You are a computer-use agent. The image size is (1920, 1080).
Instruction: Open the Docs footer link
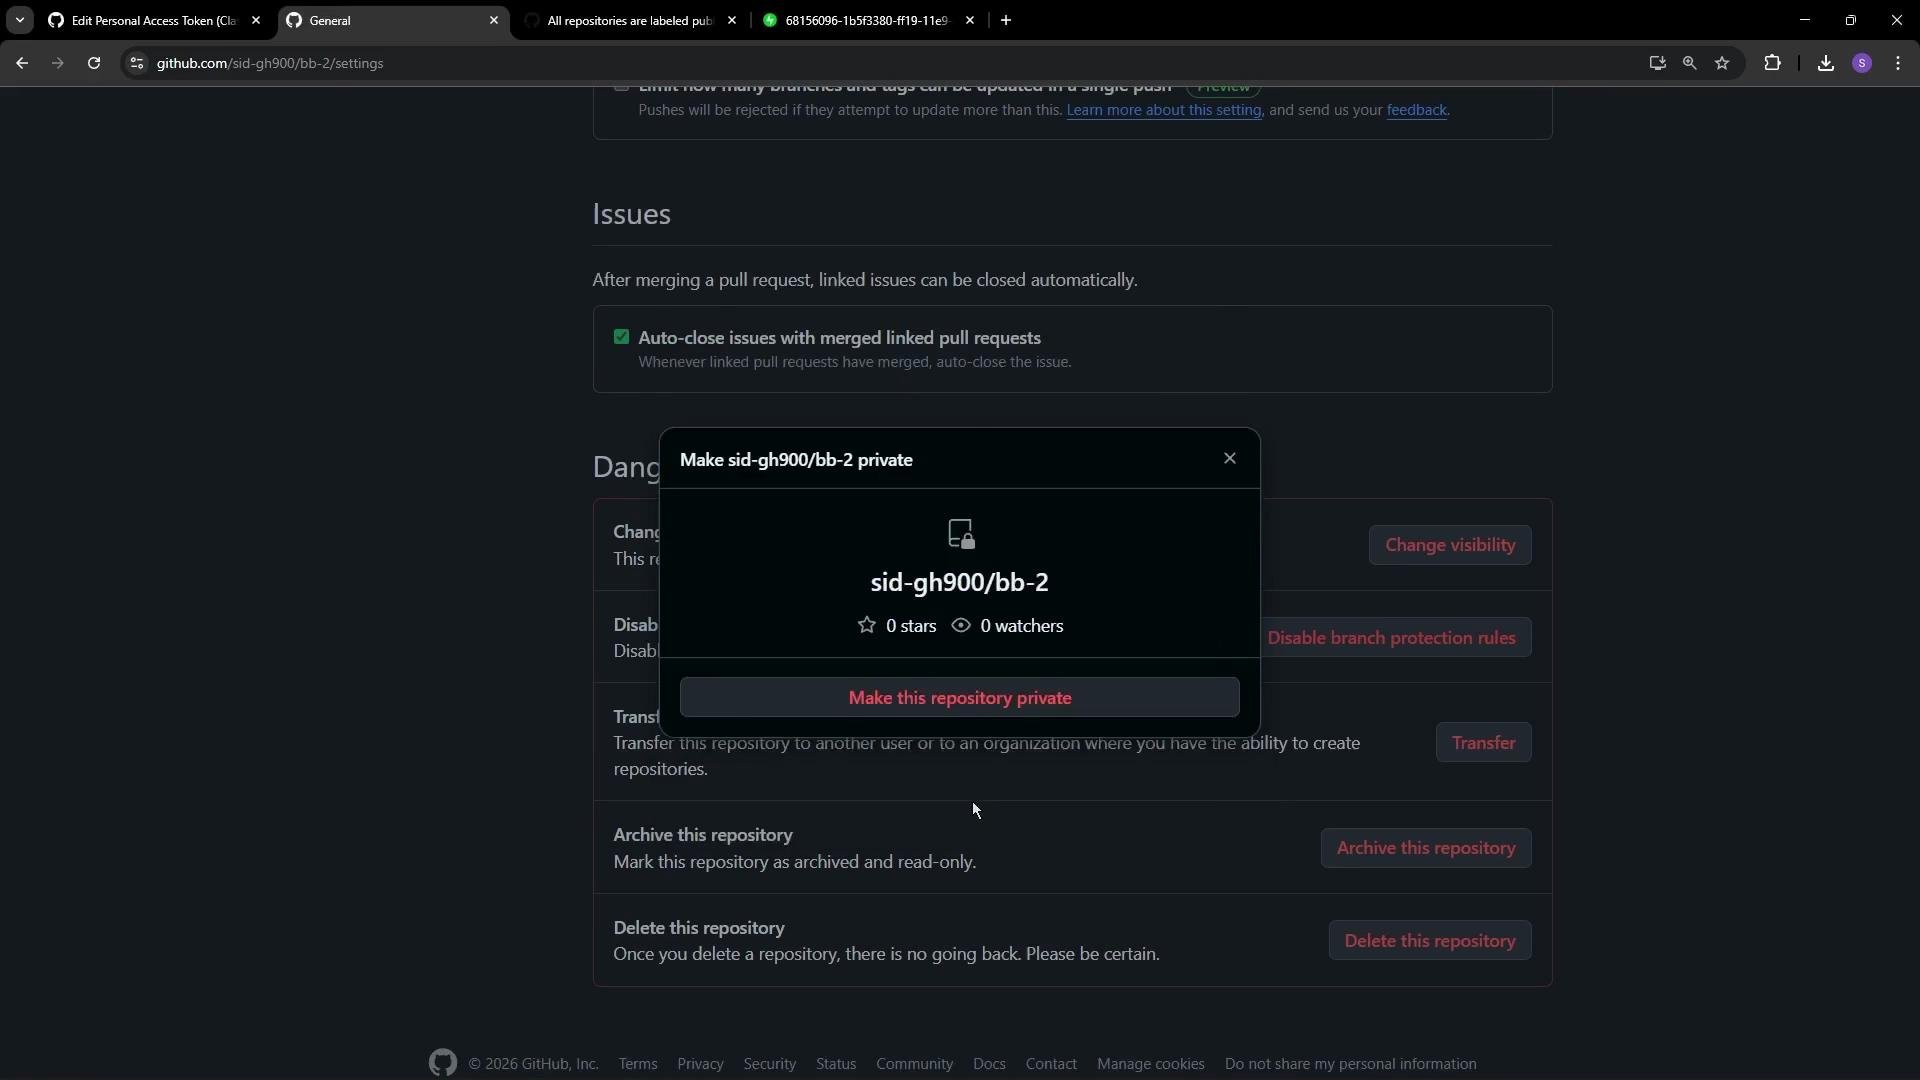pyautogui.click(x=989, y=1064)
